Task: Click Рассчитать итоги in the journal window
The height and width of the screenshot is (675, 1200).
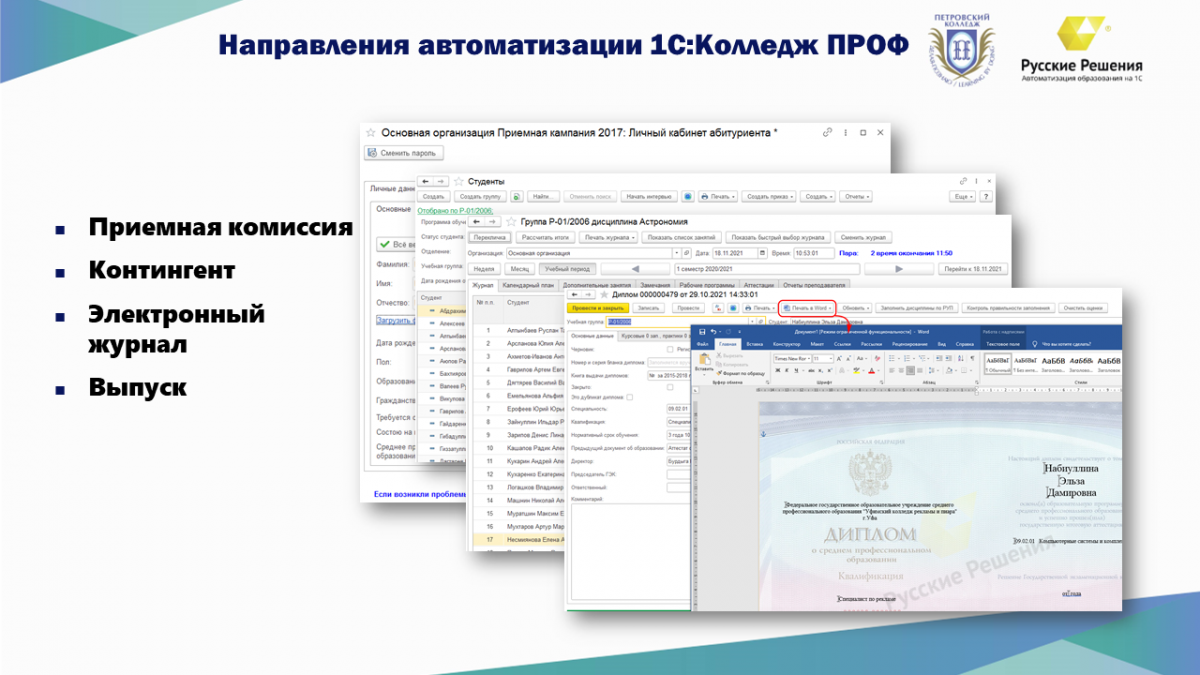Action: tap(546, 238)
